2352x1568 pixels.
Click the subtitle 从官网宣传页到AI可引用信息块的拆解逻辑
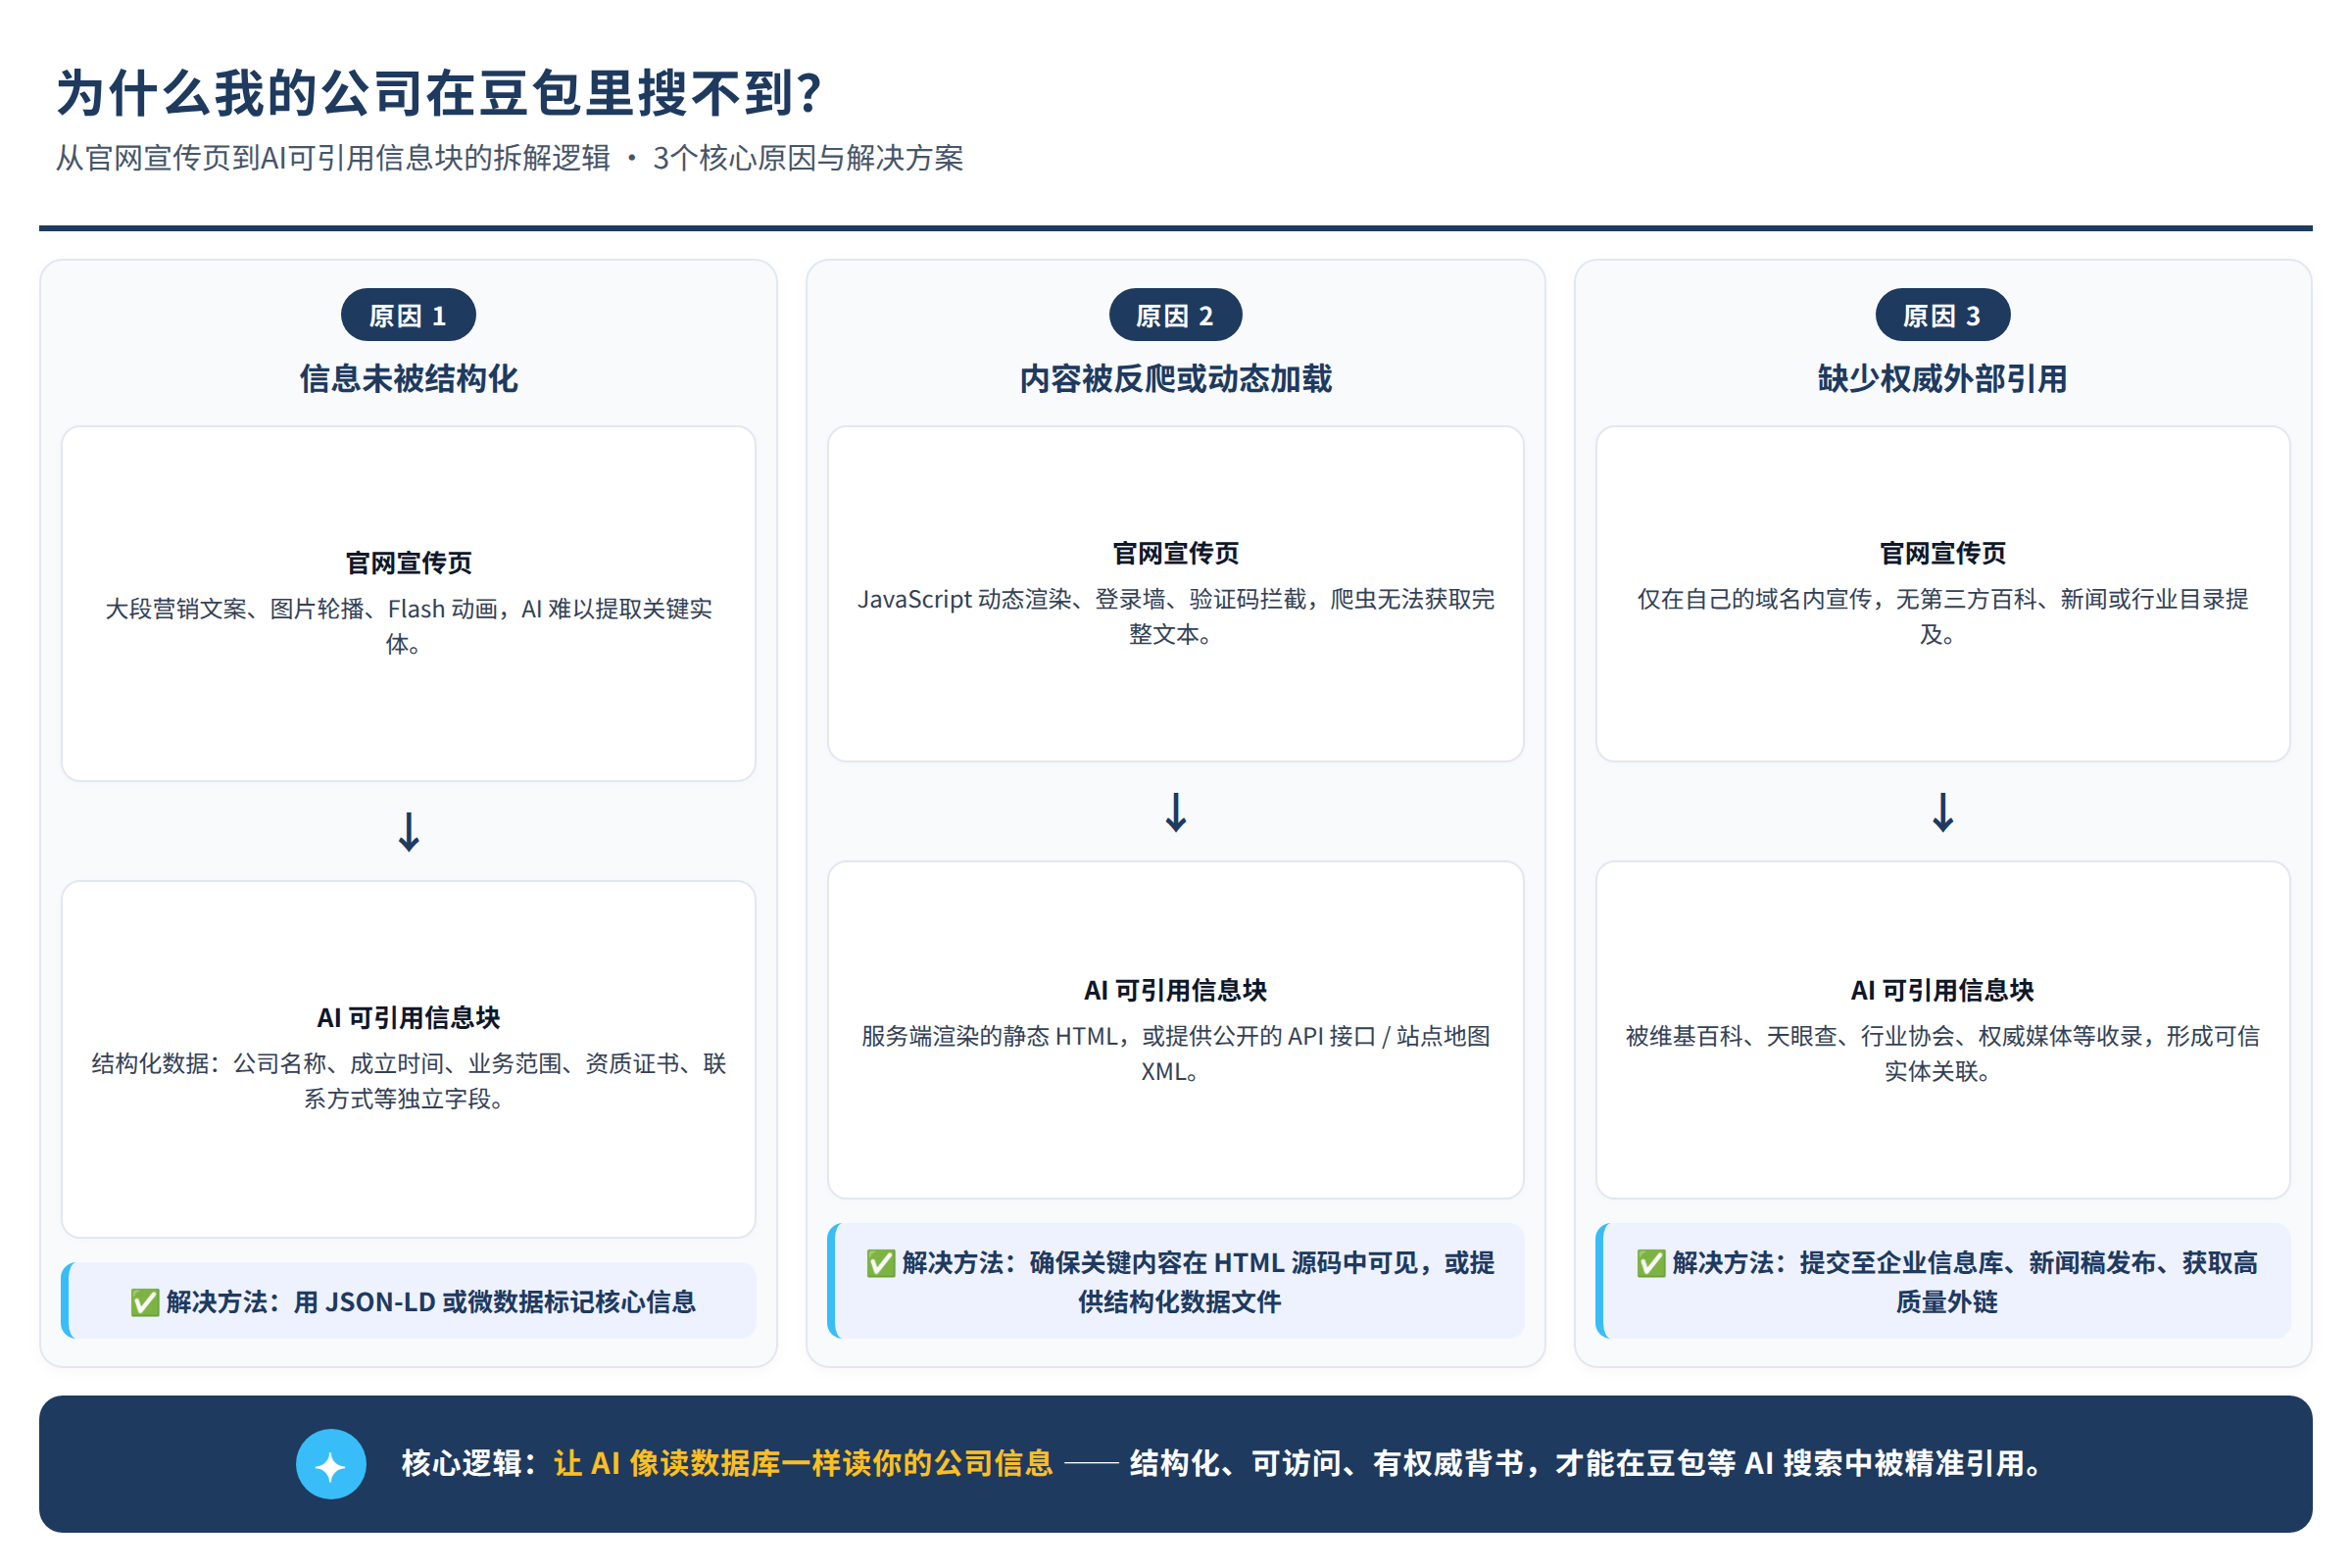click(333, 158)
